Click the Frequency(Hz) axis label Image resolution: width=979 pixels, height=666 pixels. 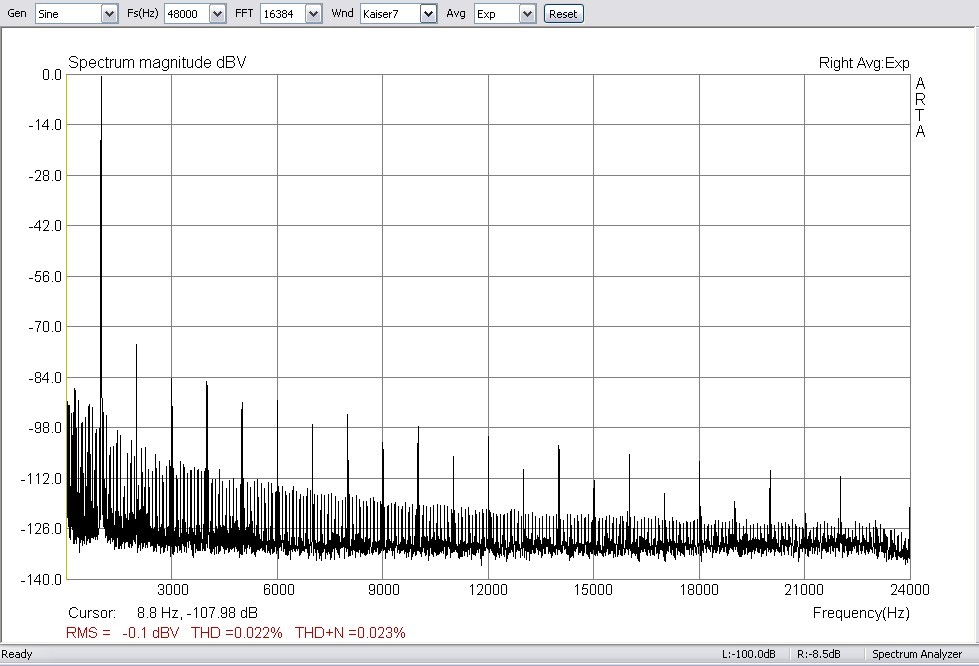pos(861,613)
